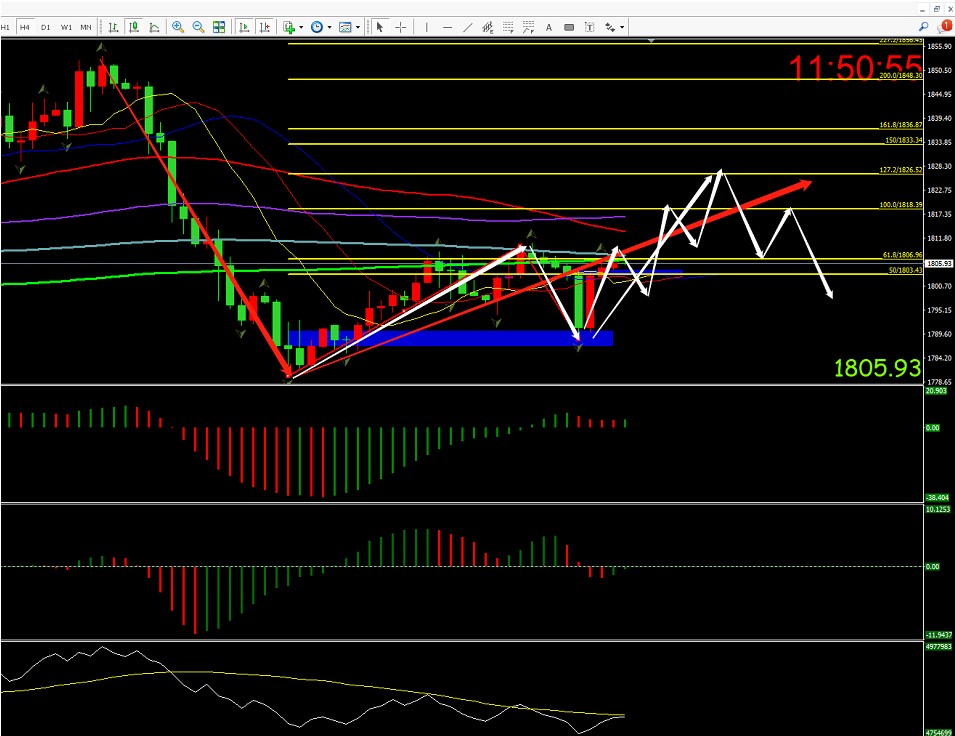This screenshot has height=736, width=955.
Task: Select the crosshair tool
Action: click(401, 27)
